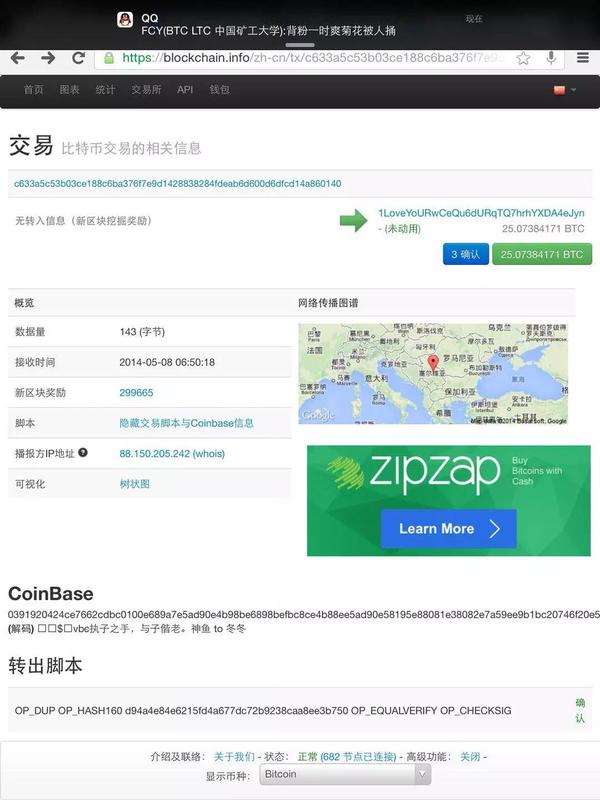Click the 转出脚本 heading
The image size is (600, 800).
(x=45, y=666)
